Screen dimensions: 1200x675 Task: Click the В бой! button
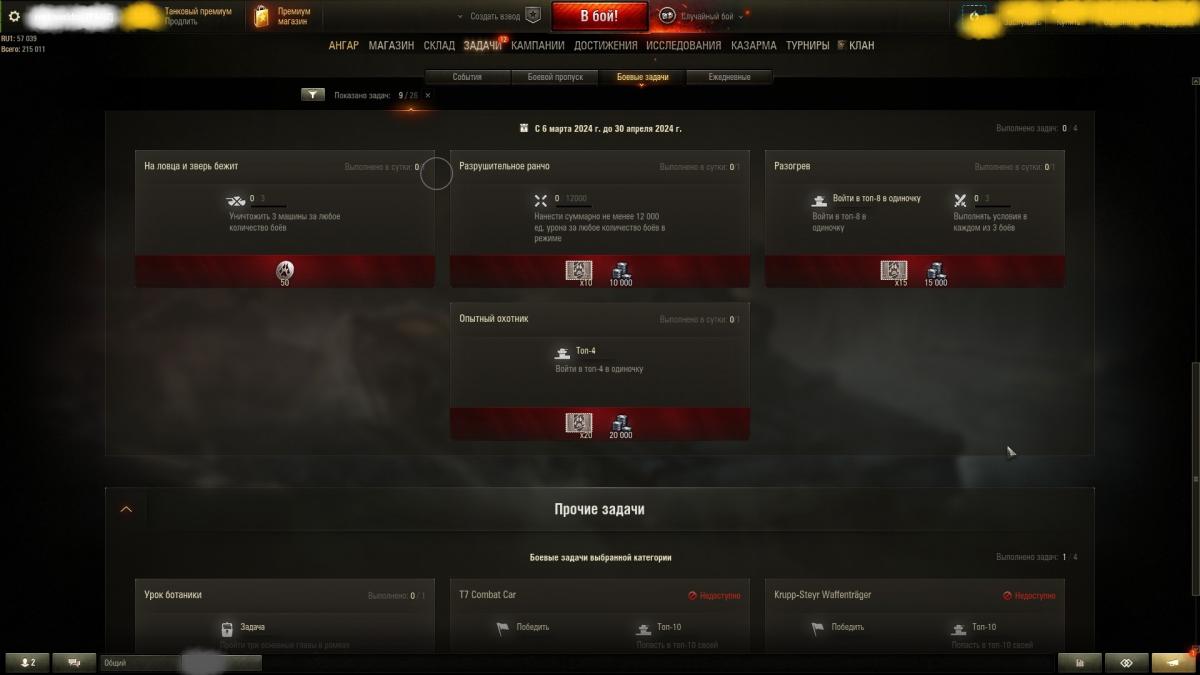tap(600, 16)
